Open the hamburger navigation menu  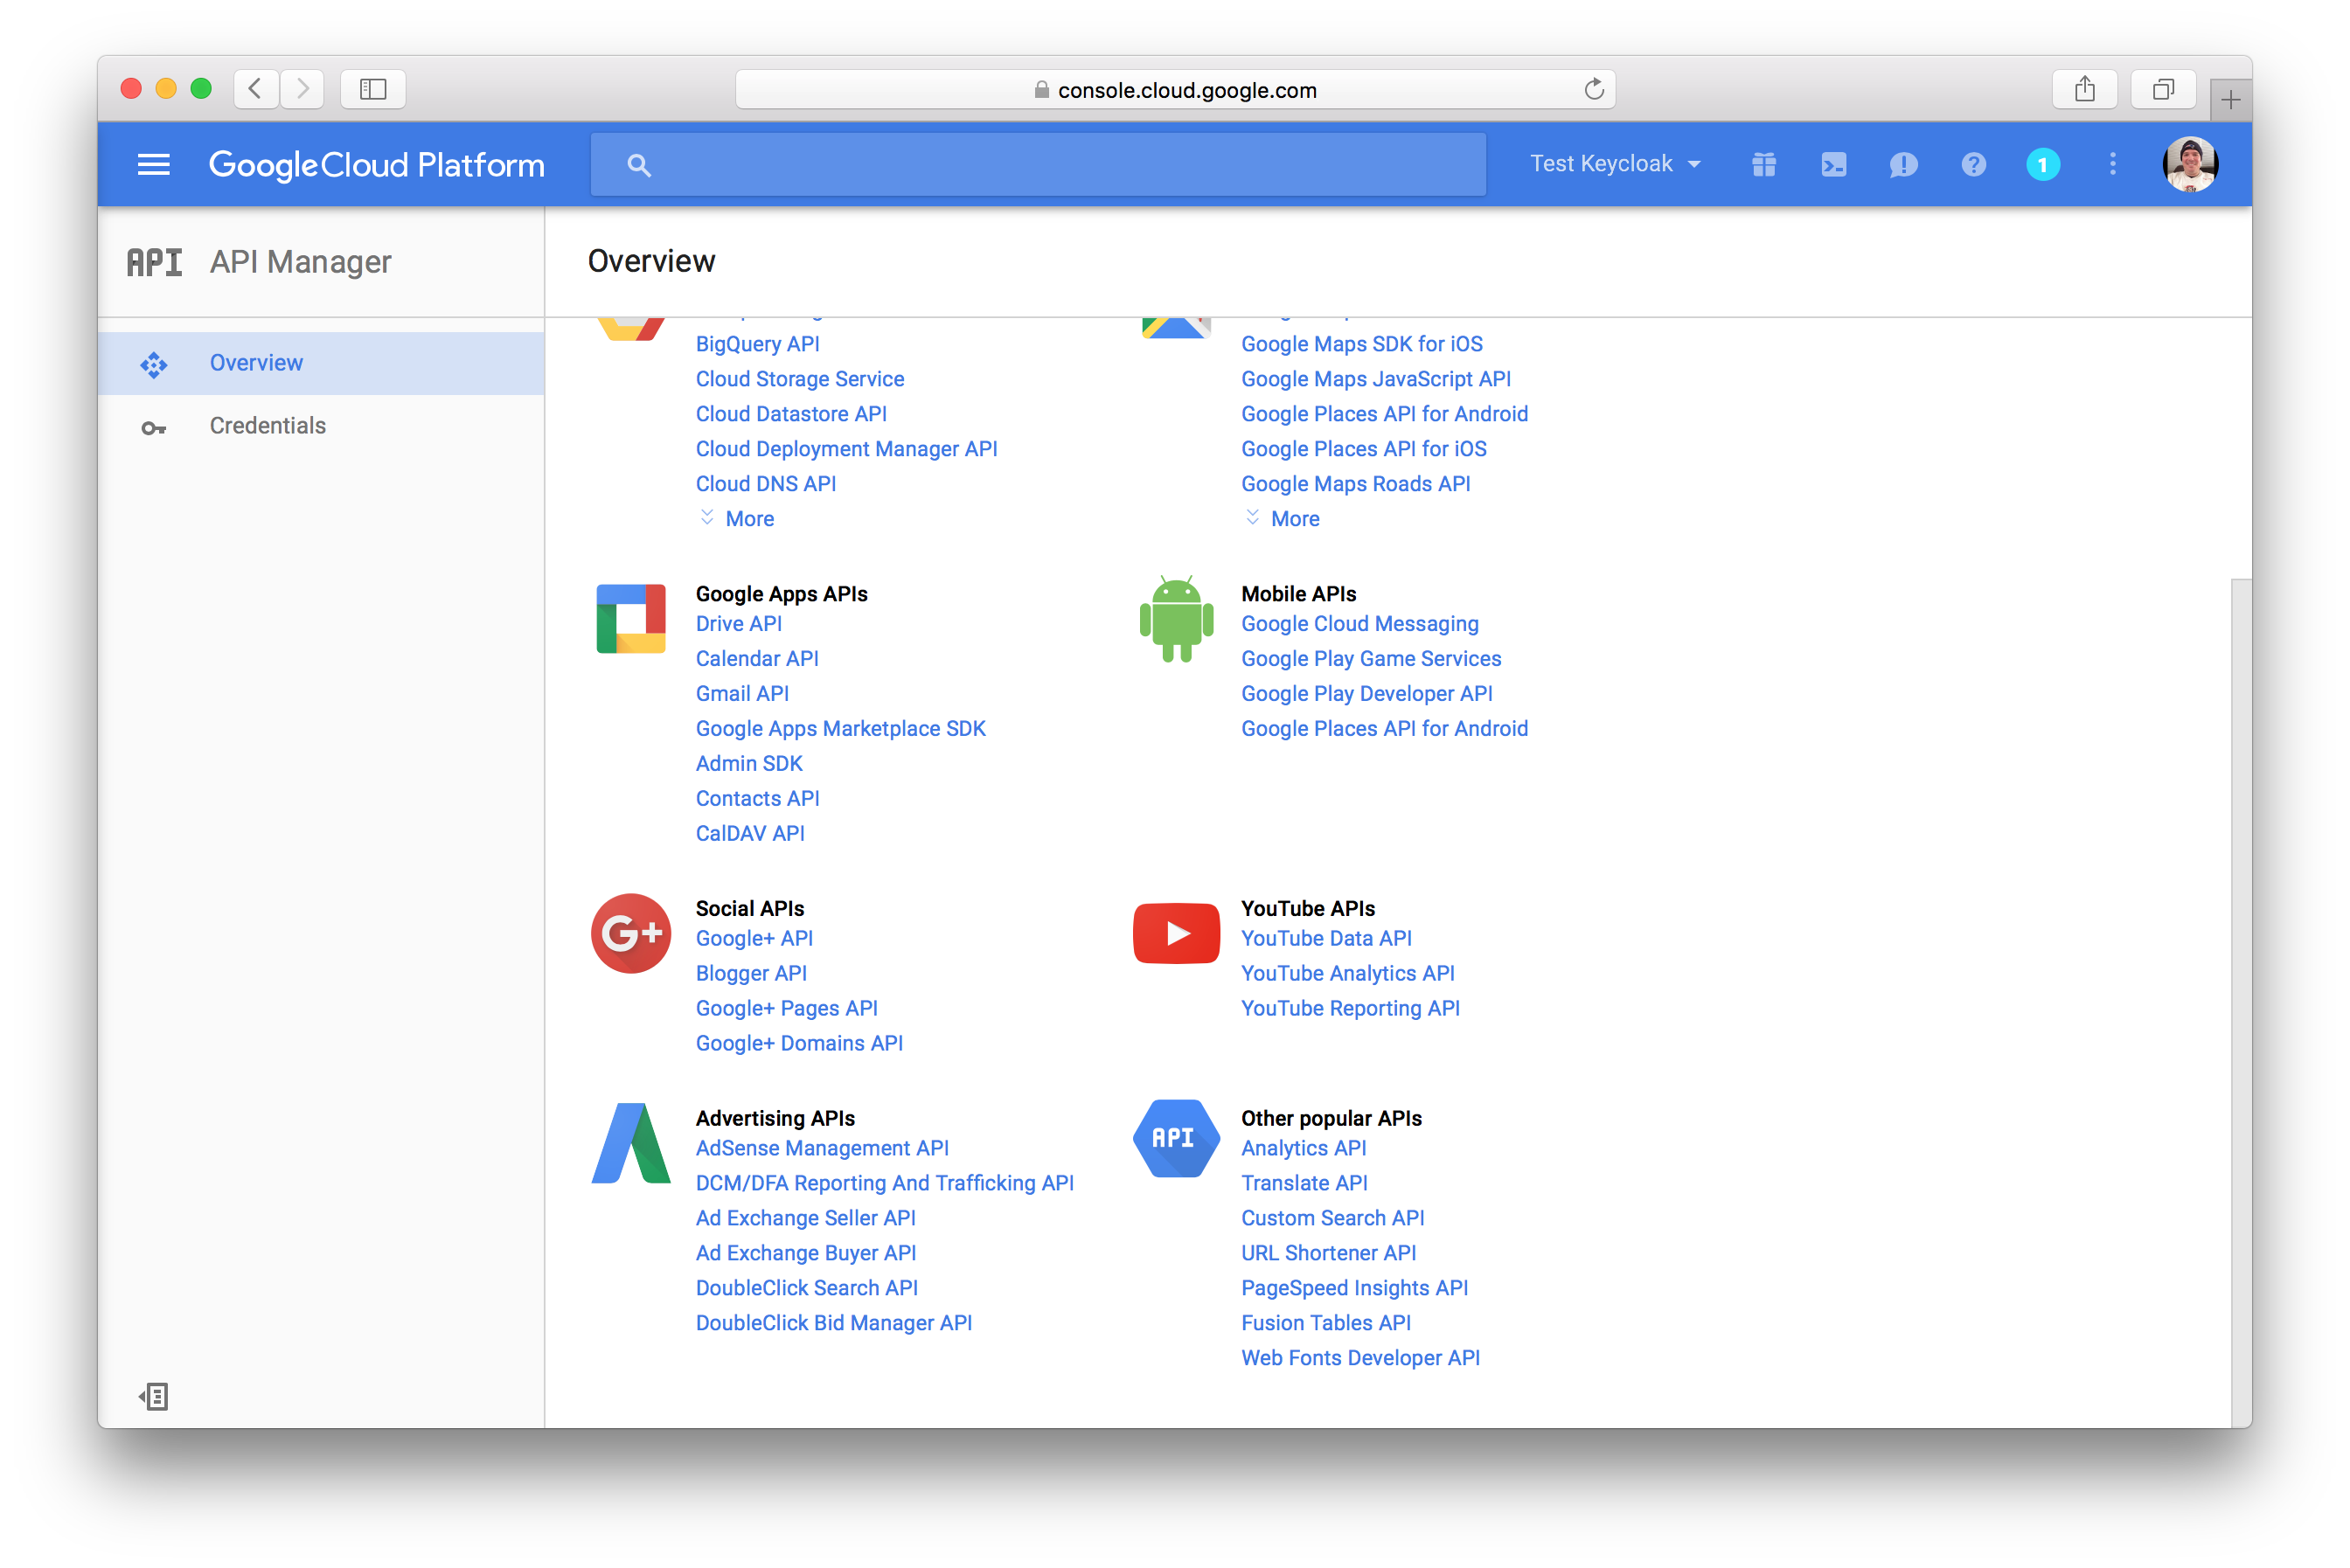pyautogui.click(x=153, y=165)
